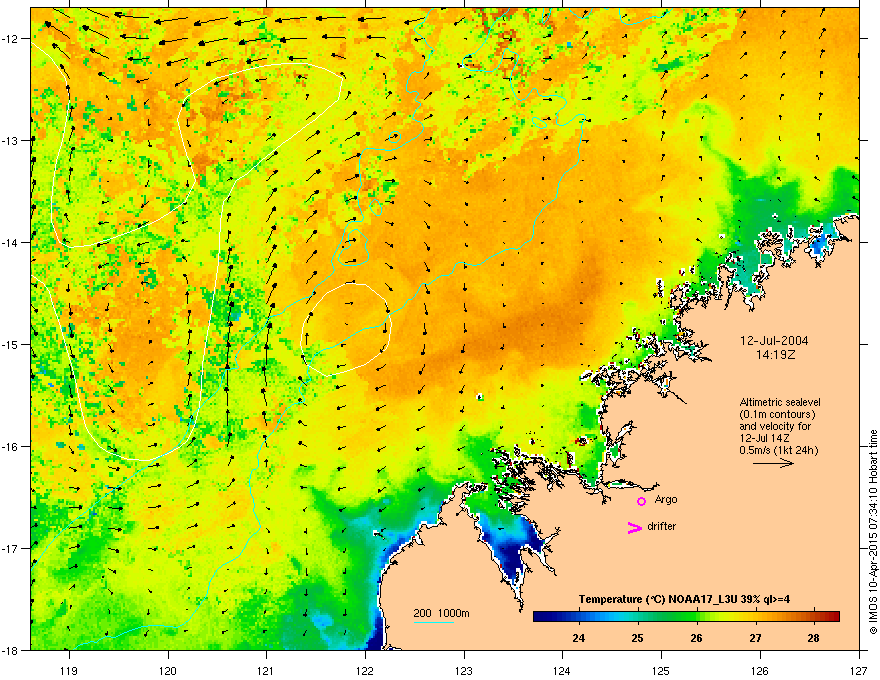Click the longitude axis label '119'

(x=69, y=670)
